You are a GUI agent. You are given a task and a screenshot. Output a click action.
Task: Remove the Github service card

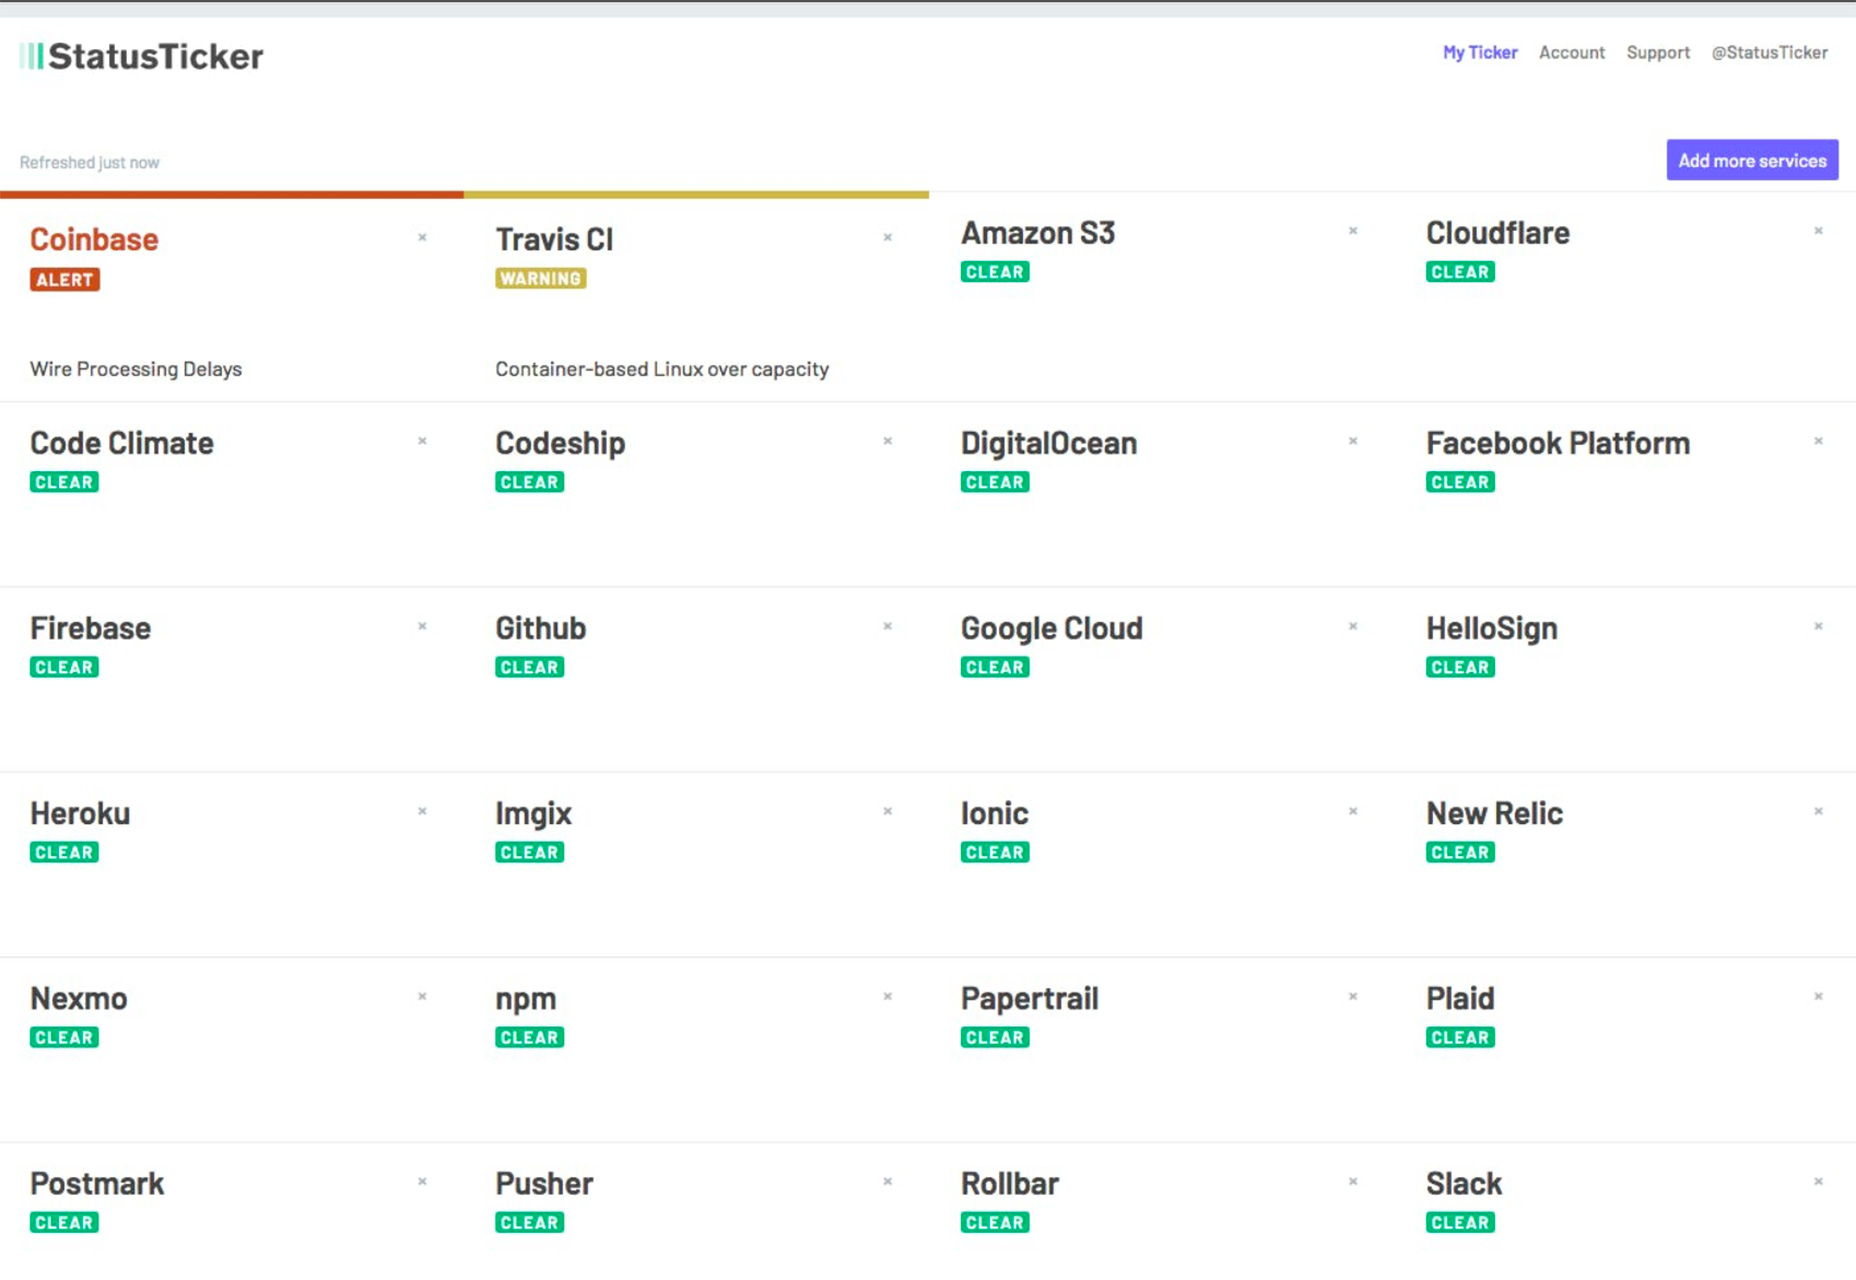click(887, 626)
